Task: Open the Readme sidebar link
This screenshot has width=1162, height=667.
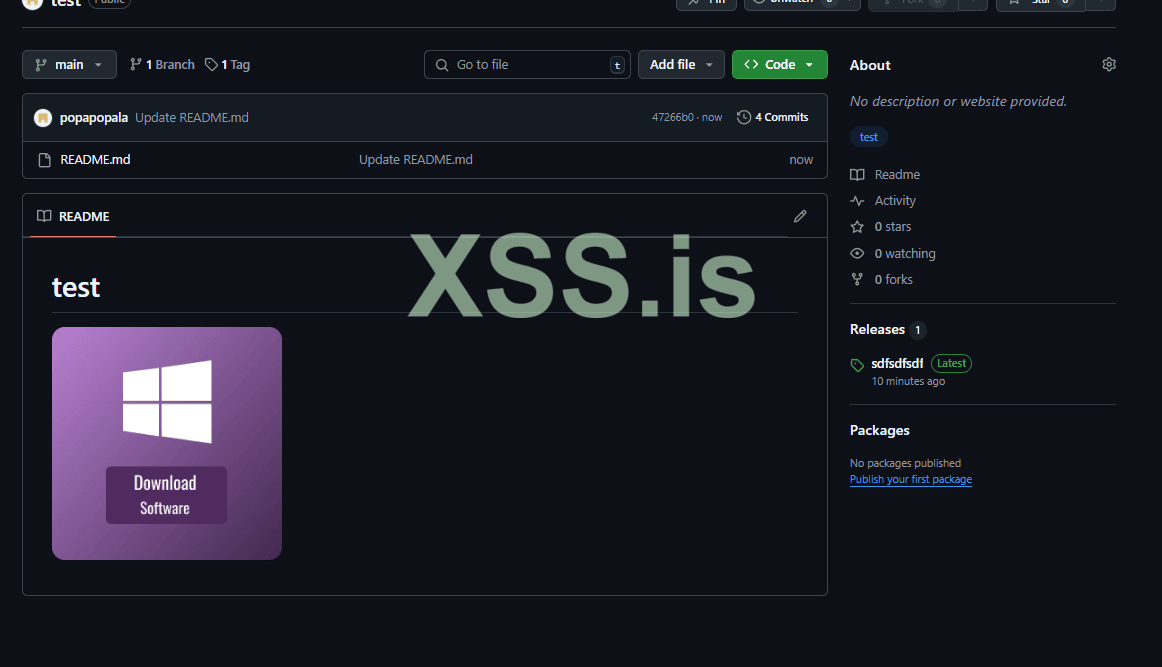Action: click(897, 175)
